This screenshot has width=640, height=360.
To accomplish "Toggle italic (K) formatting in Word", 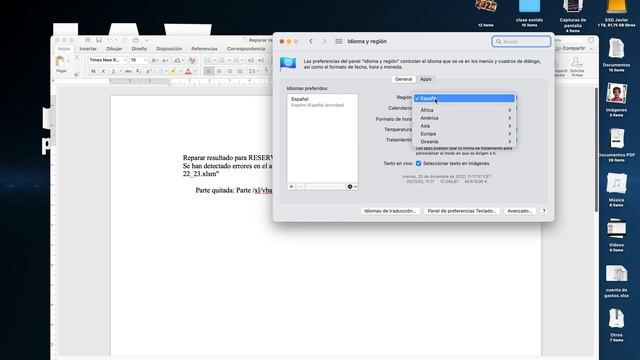I will pos(104,71).
